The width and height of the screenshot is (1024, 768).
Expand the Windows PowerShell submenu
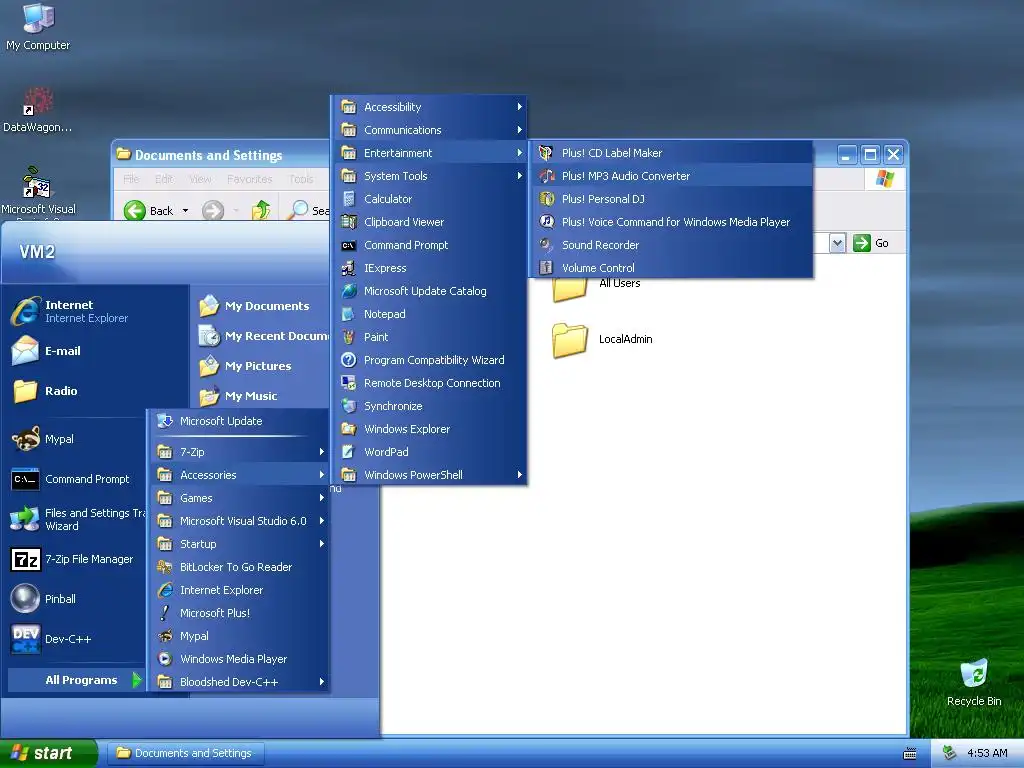tap(430, 475)
